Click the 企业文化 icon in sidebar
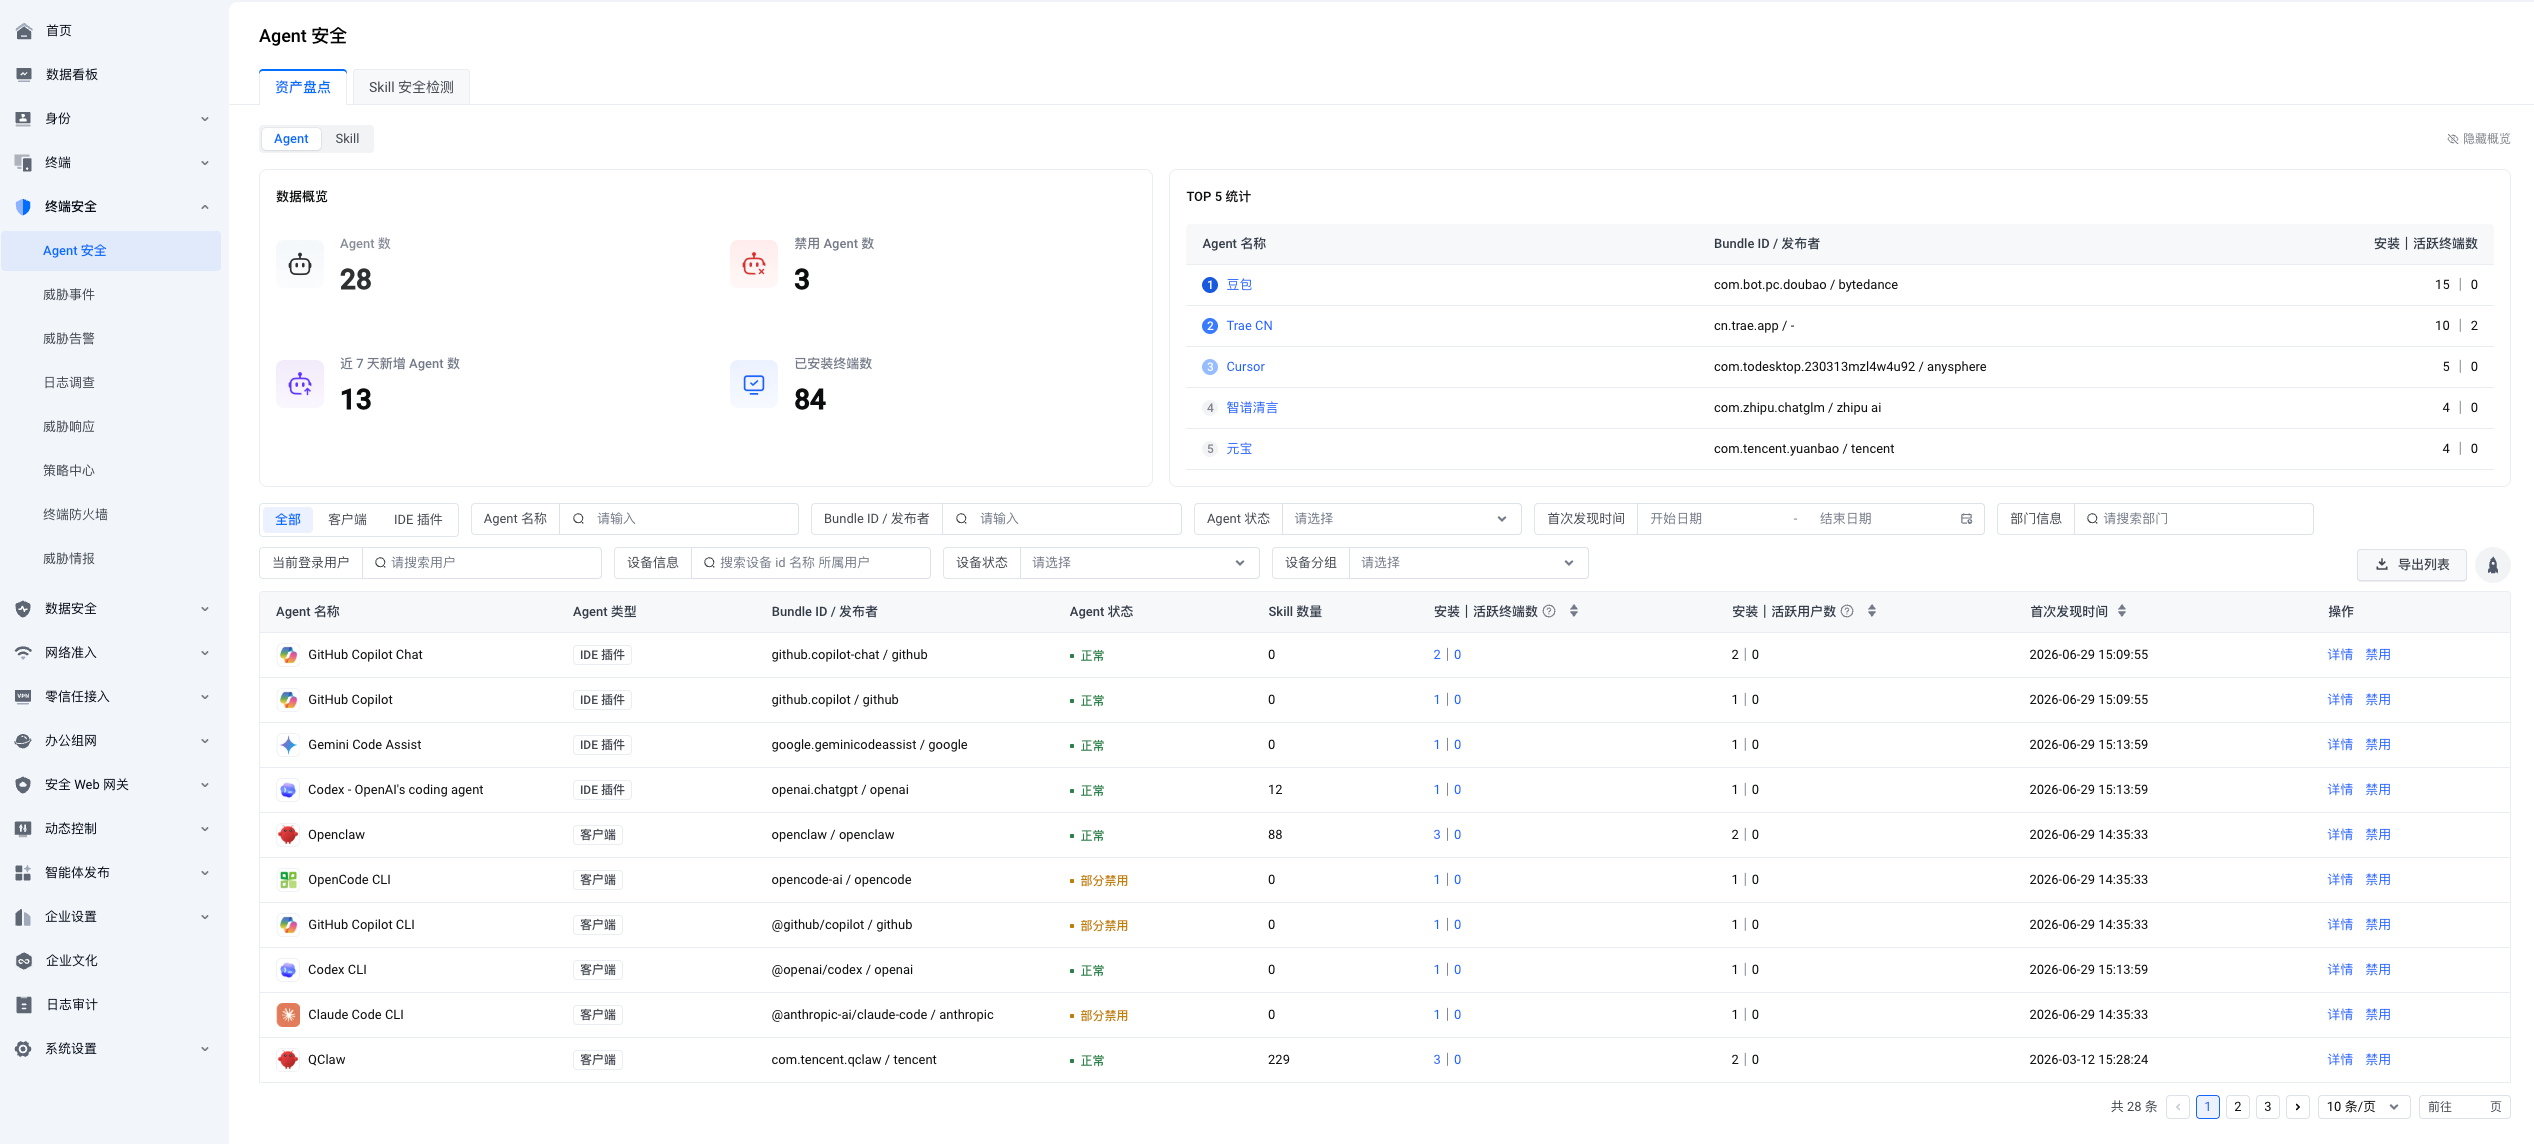 [x=24, y=961]
